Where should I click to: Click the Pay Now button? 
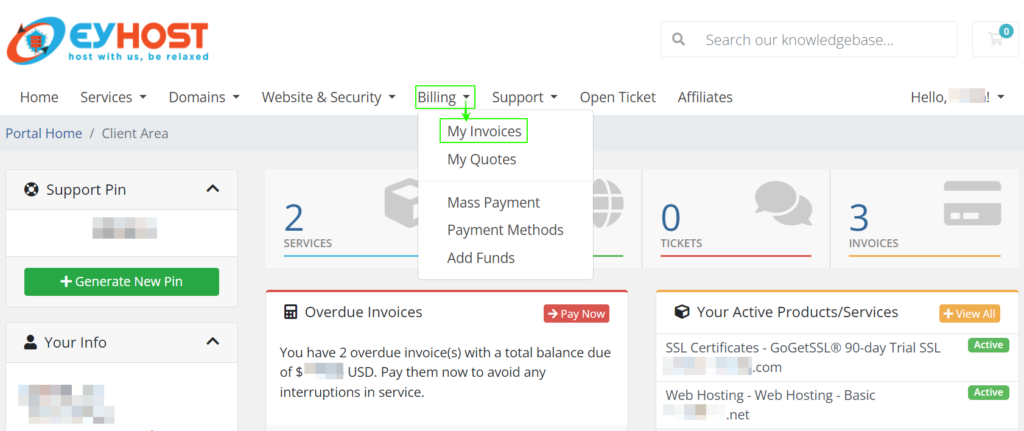pyautogui.click(x=576, y=313)
